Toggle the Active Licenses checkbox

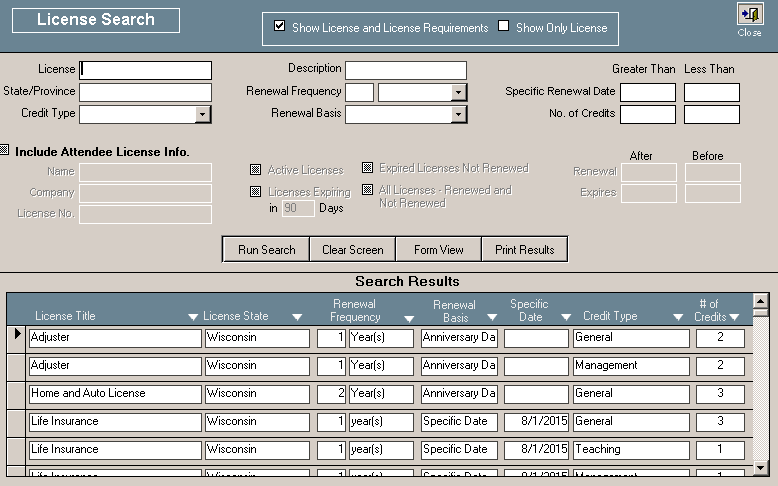click(256, 170)
